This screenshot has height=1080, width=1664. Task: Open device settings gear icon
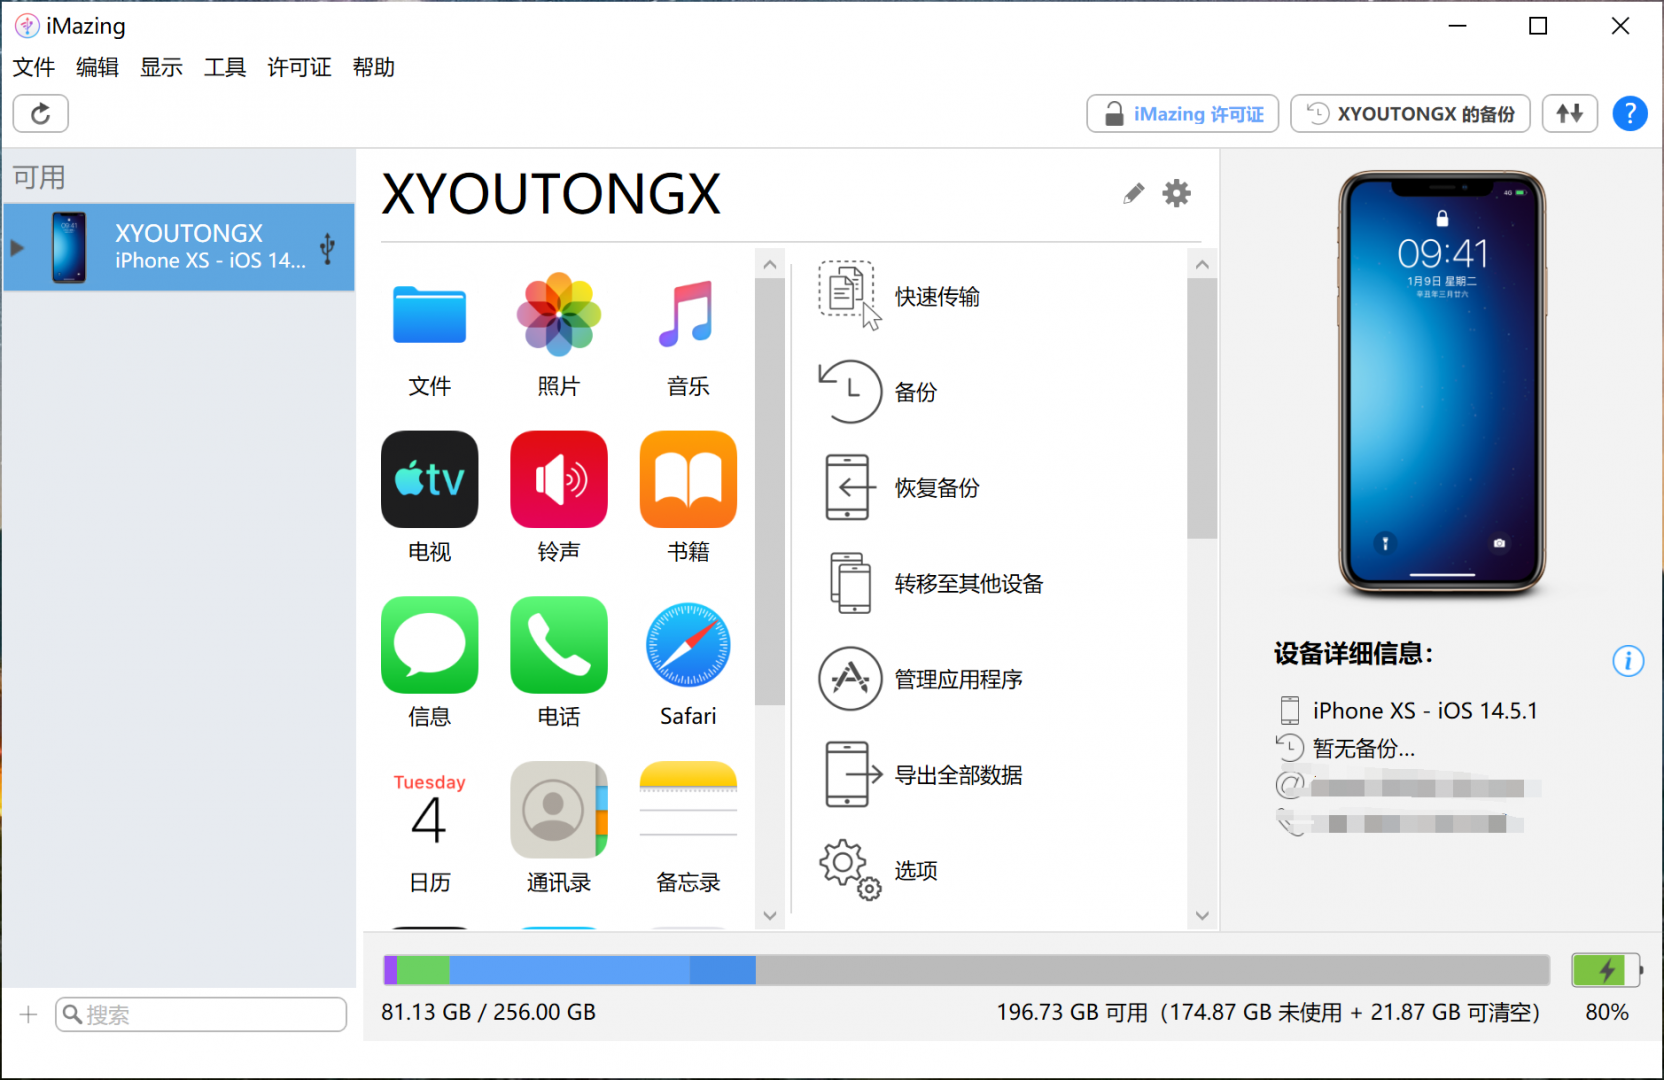pos(1176,193)
